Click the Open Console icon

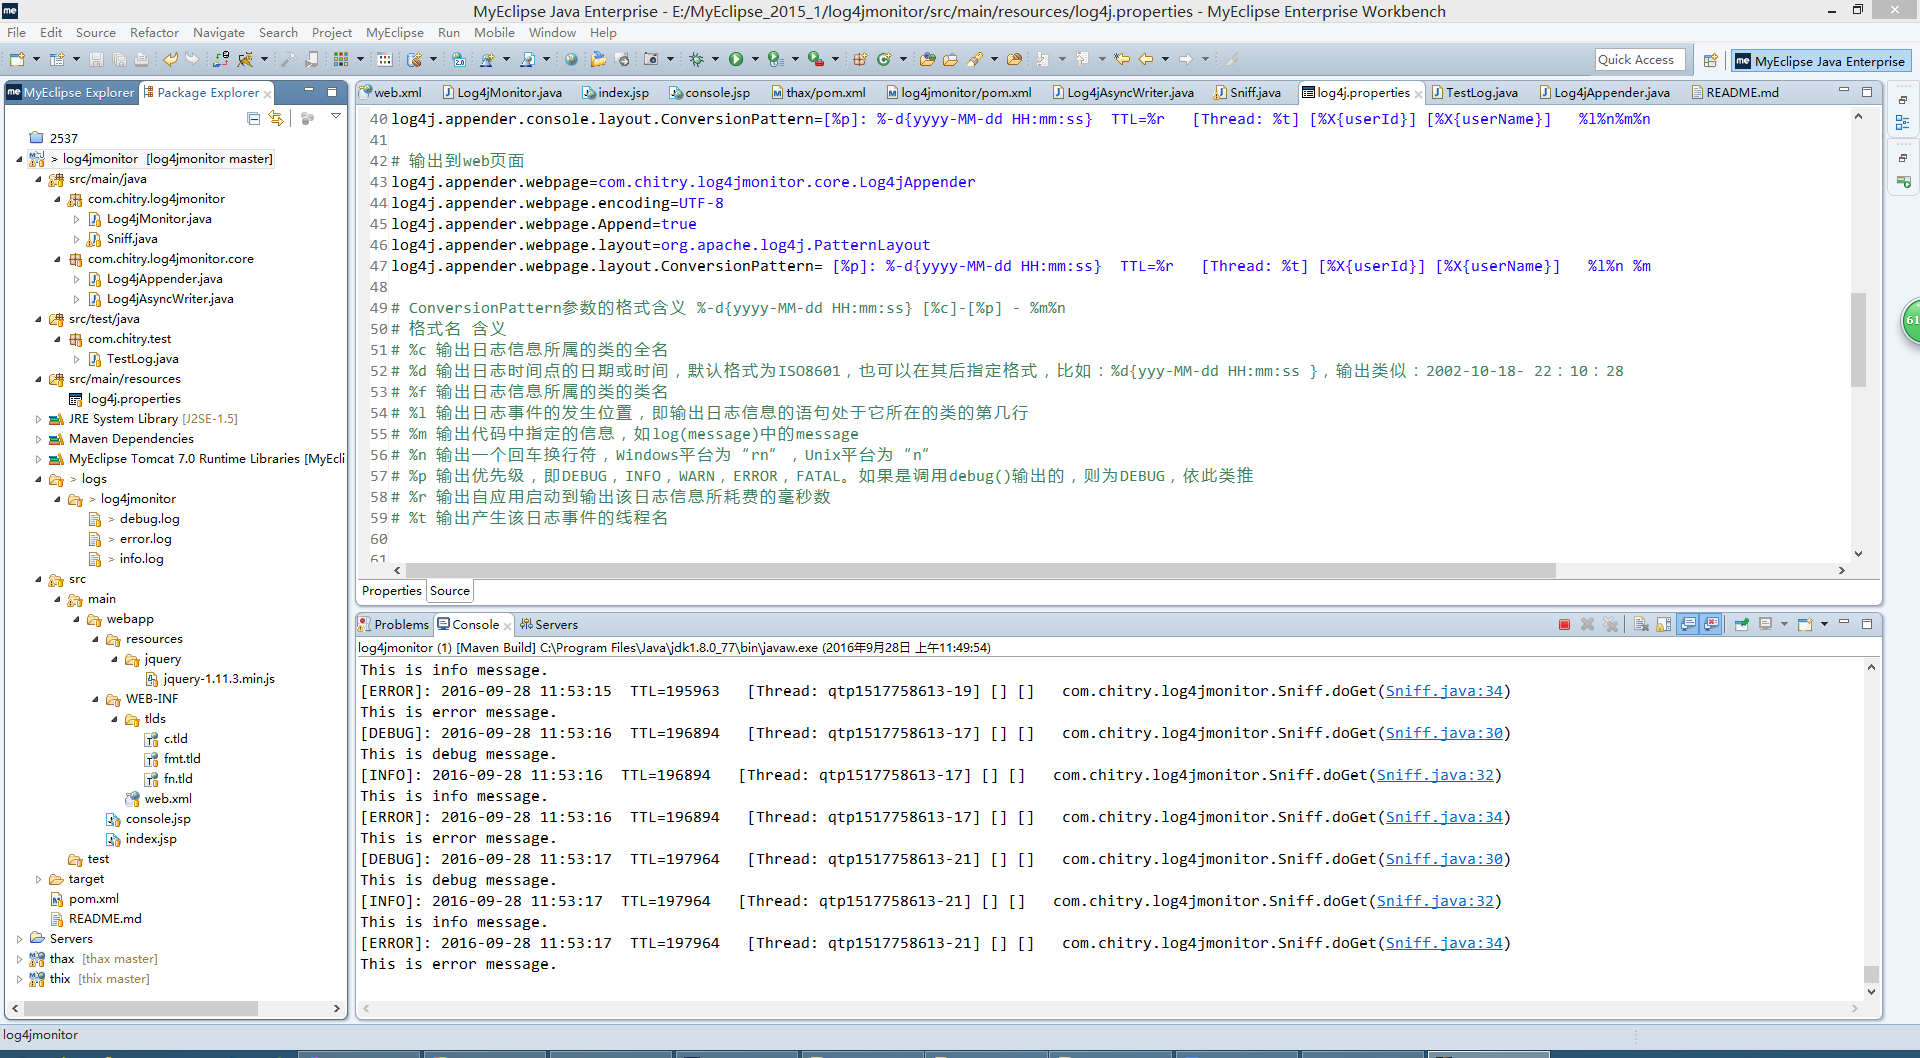point(1804,624)
